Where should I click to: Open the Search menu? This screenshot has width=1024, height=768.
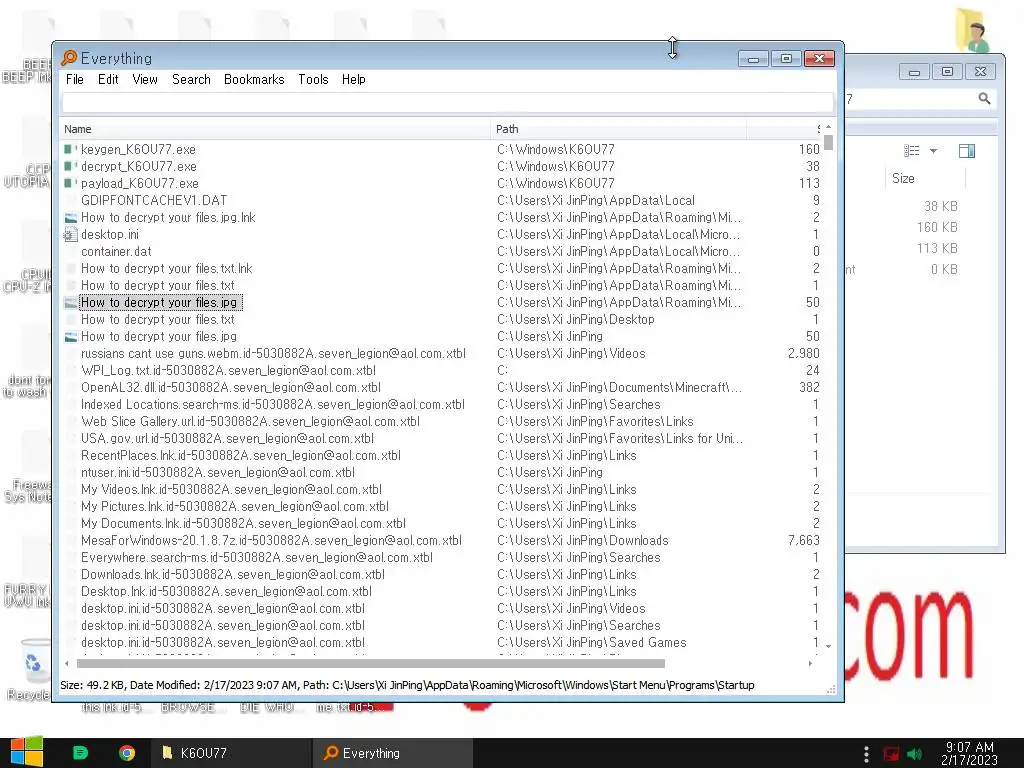point(191,80)
